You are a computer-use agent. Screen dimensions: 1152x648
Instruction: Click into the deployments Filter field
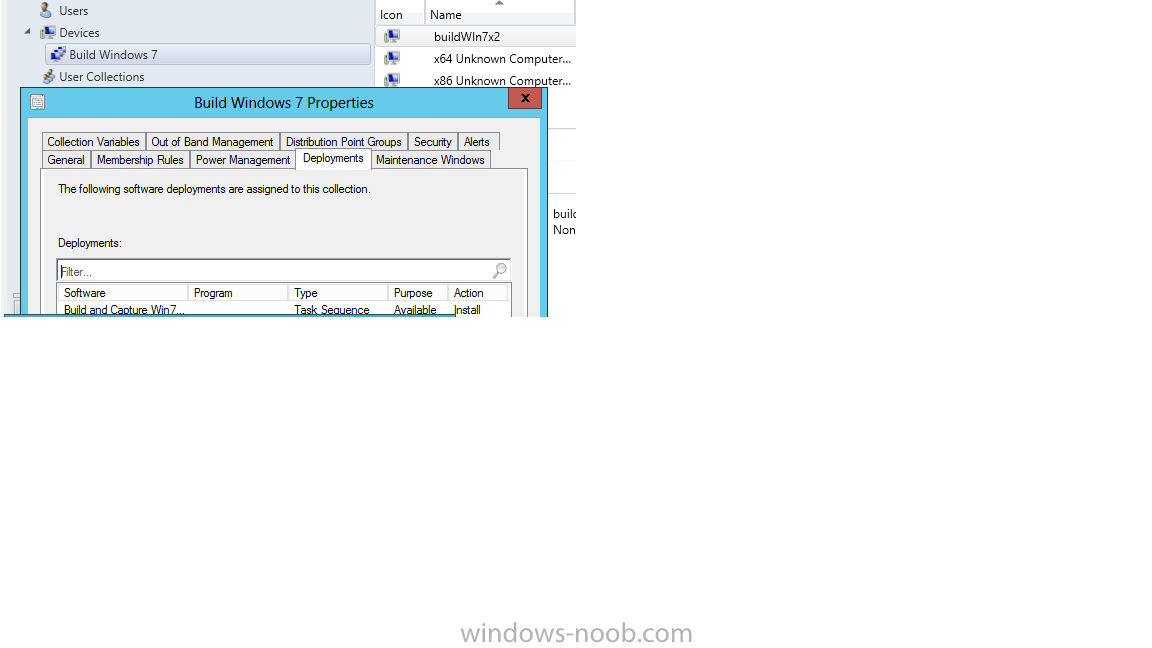(284, 271)
